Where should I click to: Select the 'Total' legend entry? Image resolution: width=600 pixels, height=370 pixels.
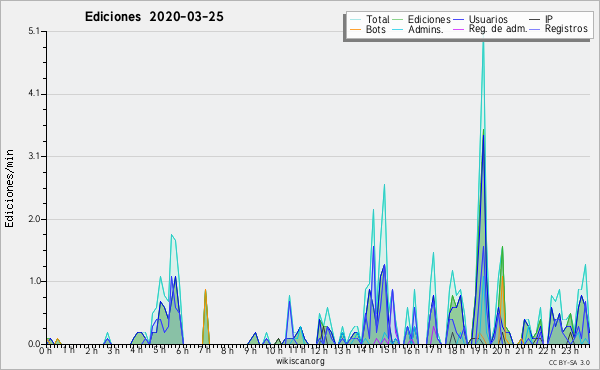[377, 19]
